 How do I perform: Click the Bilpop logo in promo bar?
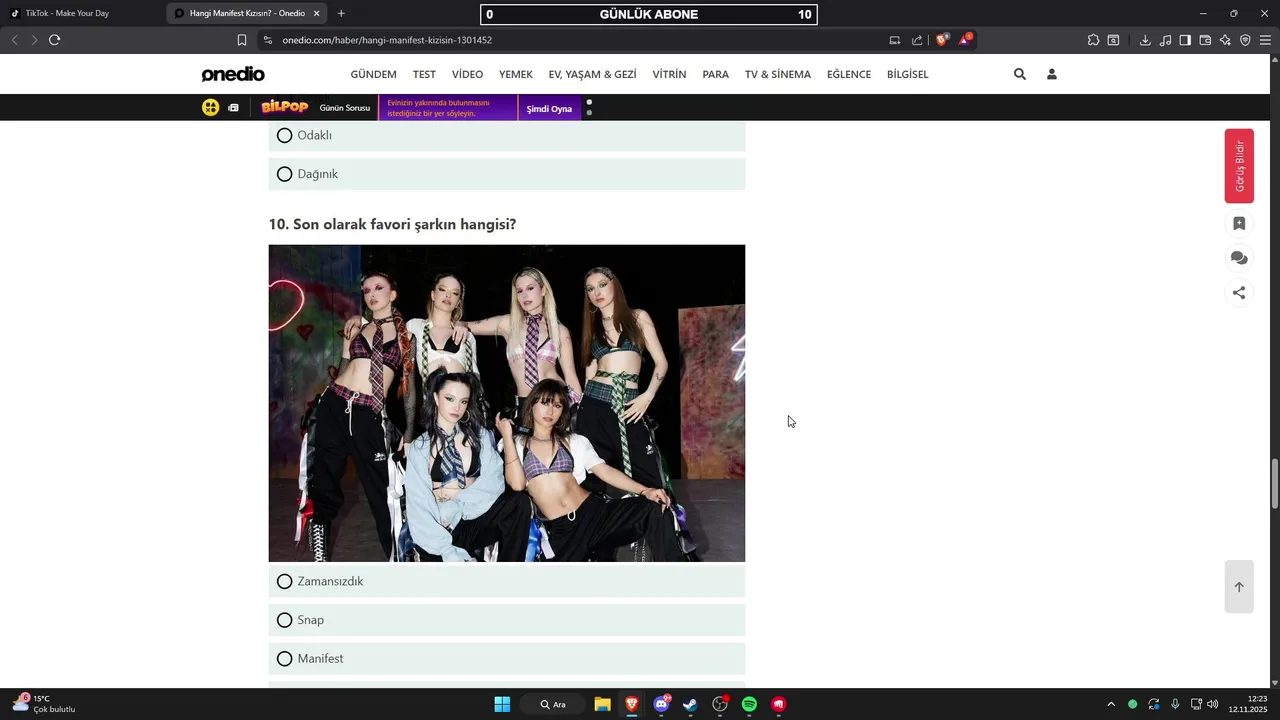point(284,107)
